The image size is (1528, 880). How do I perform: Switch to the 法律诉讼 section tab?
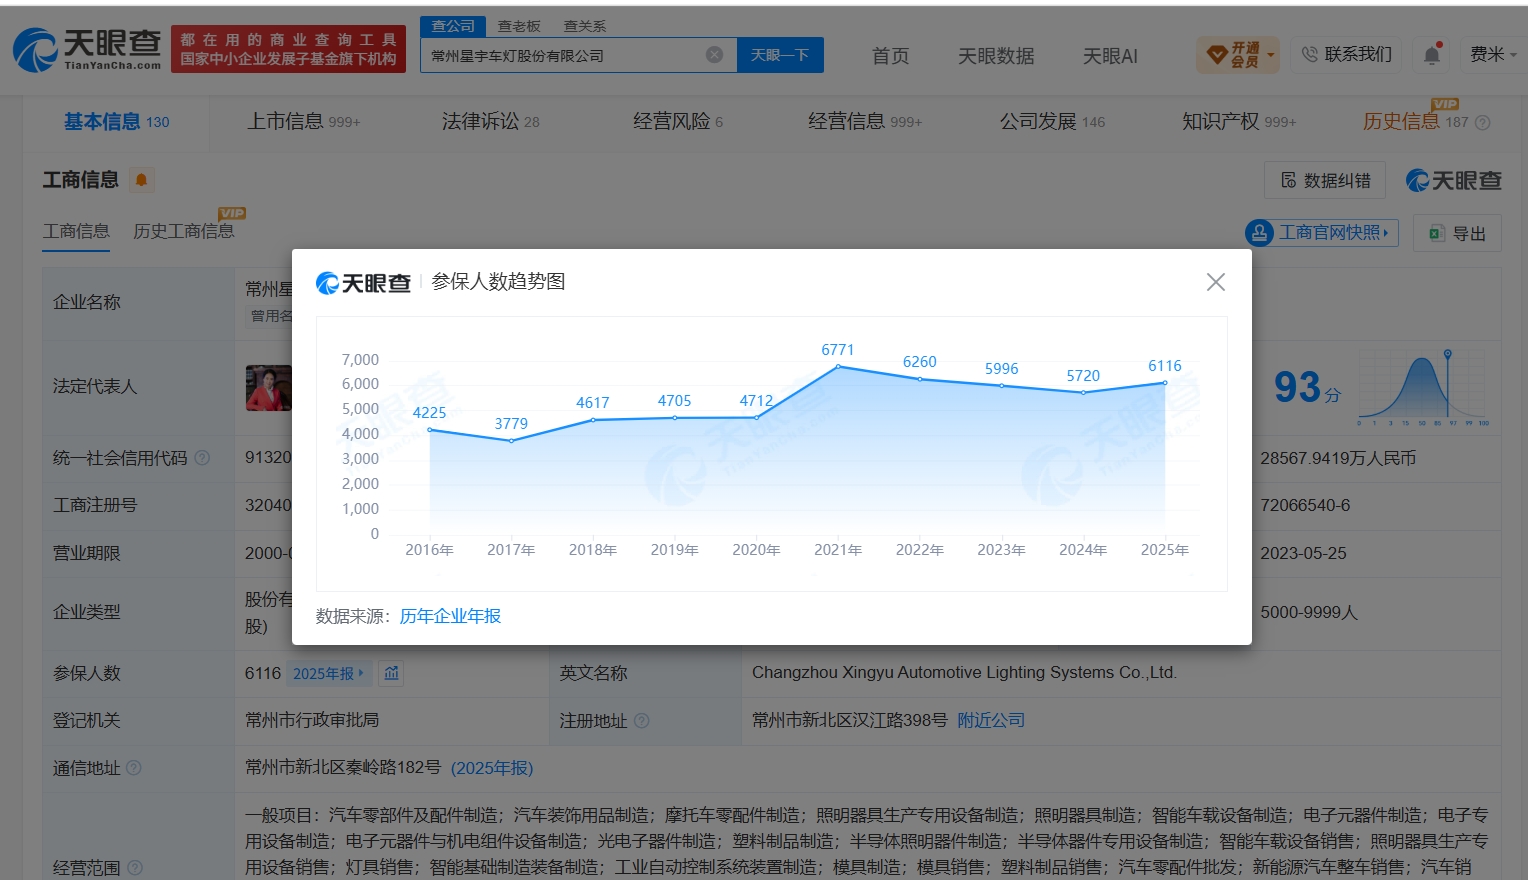490,122
